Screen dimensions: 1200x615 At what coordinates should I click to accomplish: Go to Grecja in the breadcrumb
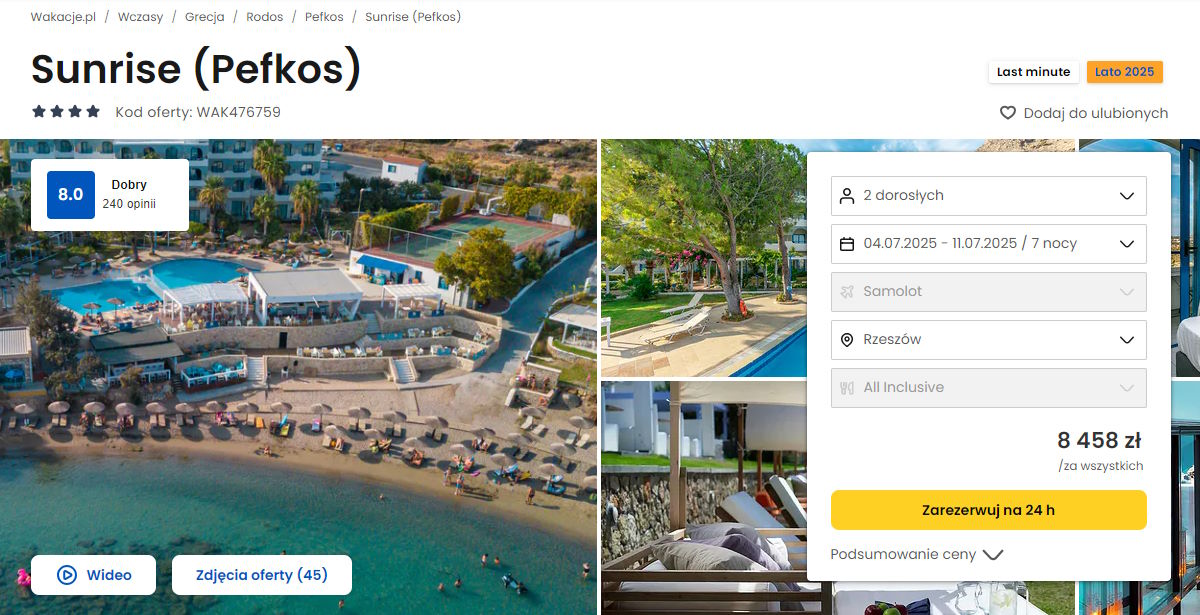(x=204, y=17)
